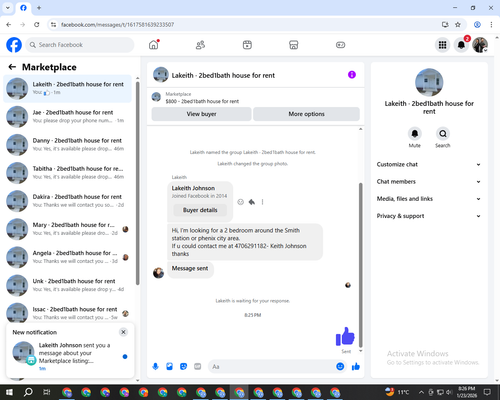The width and height of the screenshot is (500, 400).
Task: React to Lakeith Johnson card with emoji
Action: click(x=240, y=202)
